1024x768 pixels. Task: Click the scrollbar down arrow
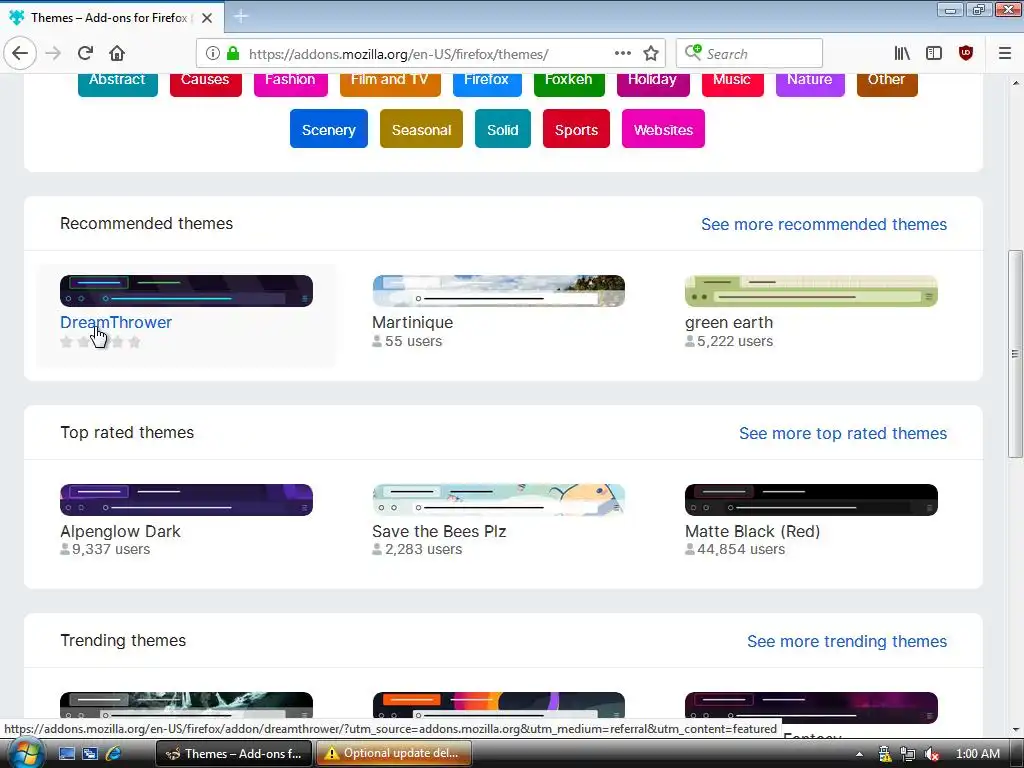[x=1015, y=729]
